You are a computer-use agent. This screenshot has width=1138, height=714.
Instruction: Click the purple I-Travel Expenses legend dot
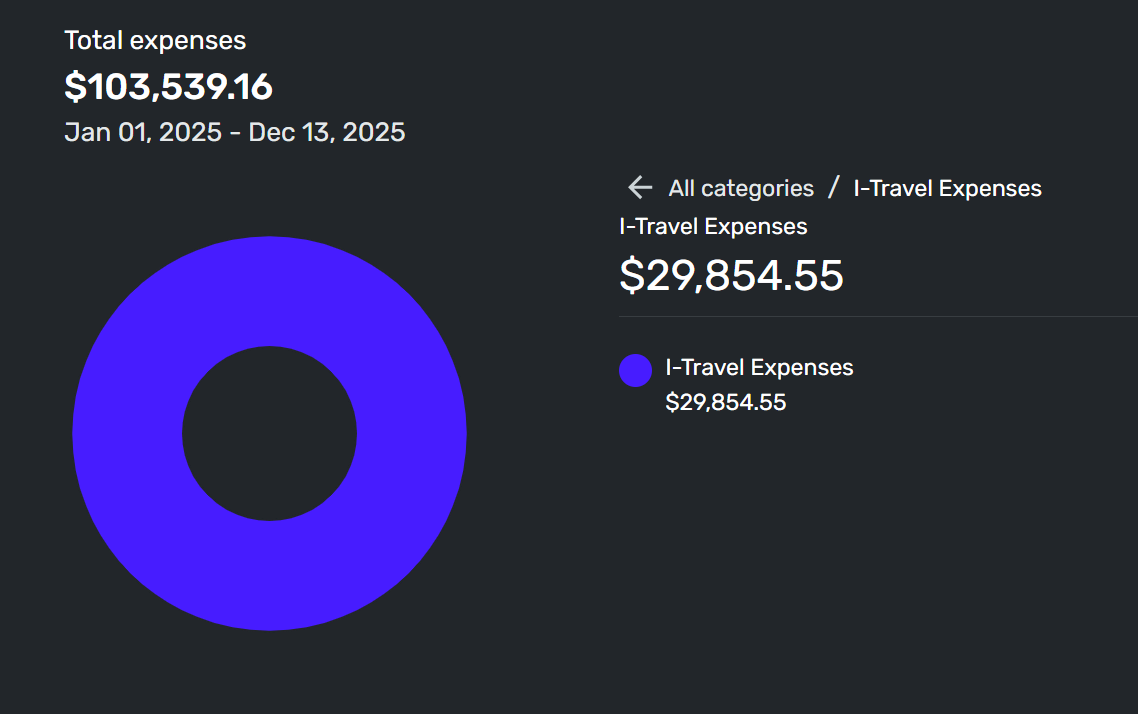coord(635,371)
